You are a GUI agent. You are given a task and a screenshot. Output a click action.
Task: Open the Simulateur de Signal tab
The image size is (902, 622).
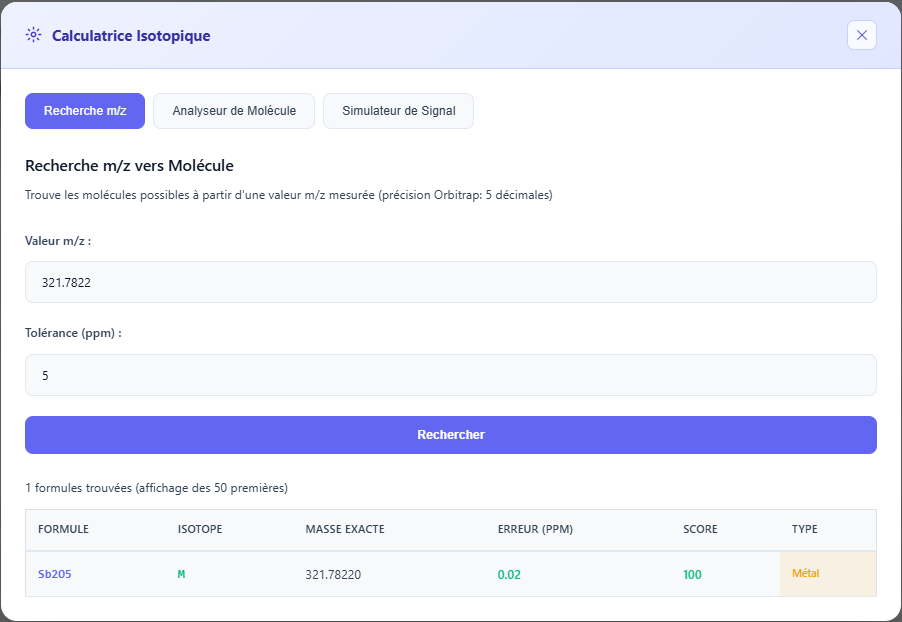(398, 111)
